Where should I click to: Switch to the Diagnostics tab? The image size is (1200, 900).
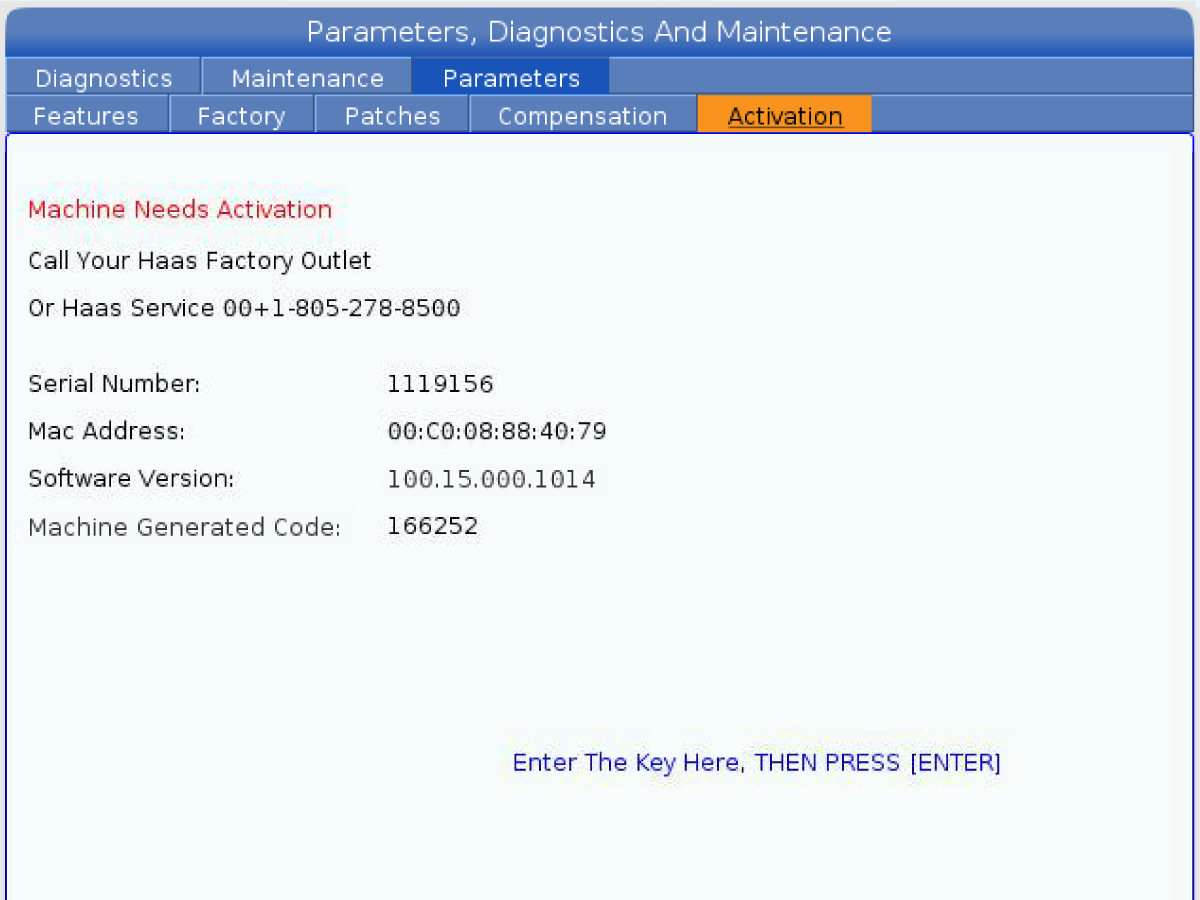point(103,78)
